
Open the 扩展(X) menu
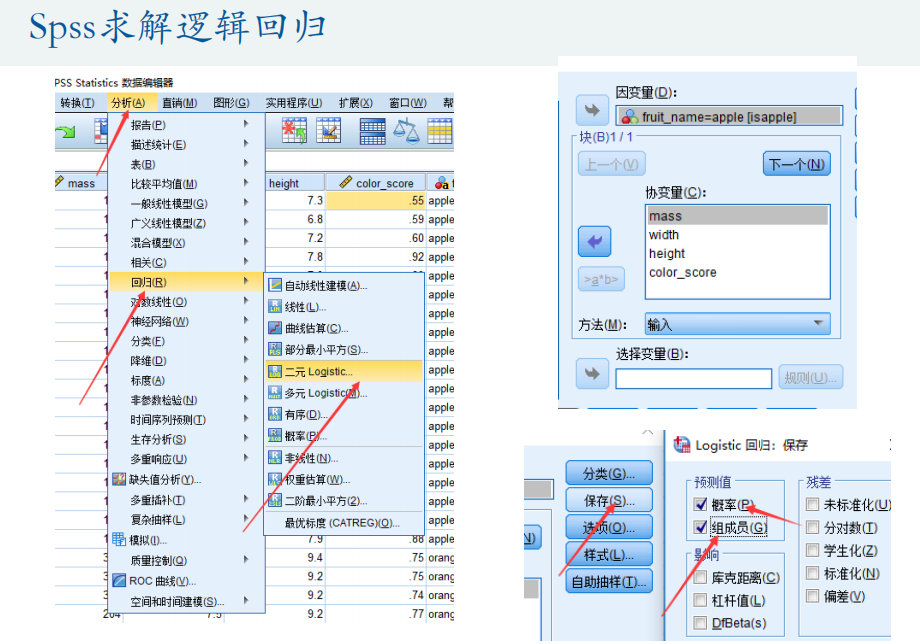pos(356,103)
